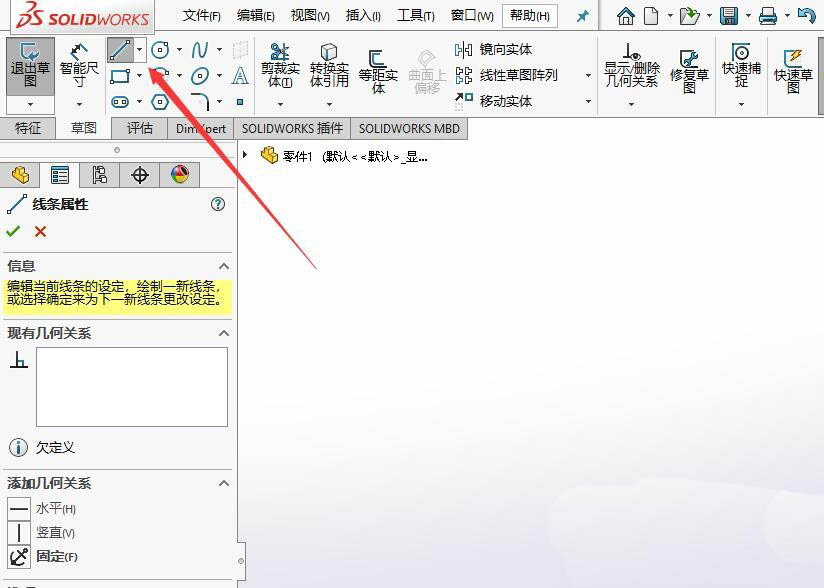The height and width of the screenshot is (588, 824).
Task: Collapse the 添加几何关系 section
Action: 224,483
